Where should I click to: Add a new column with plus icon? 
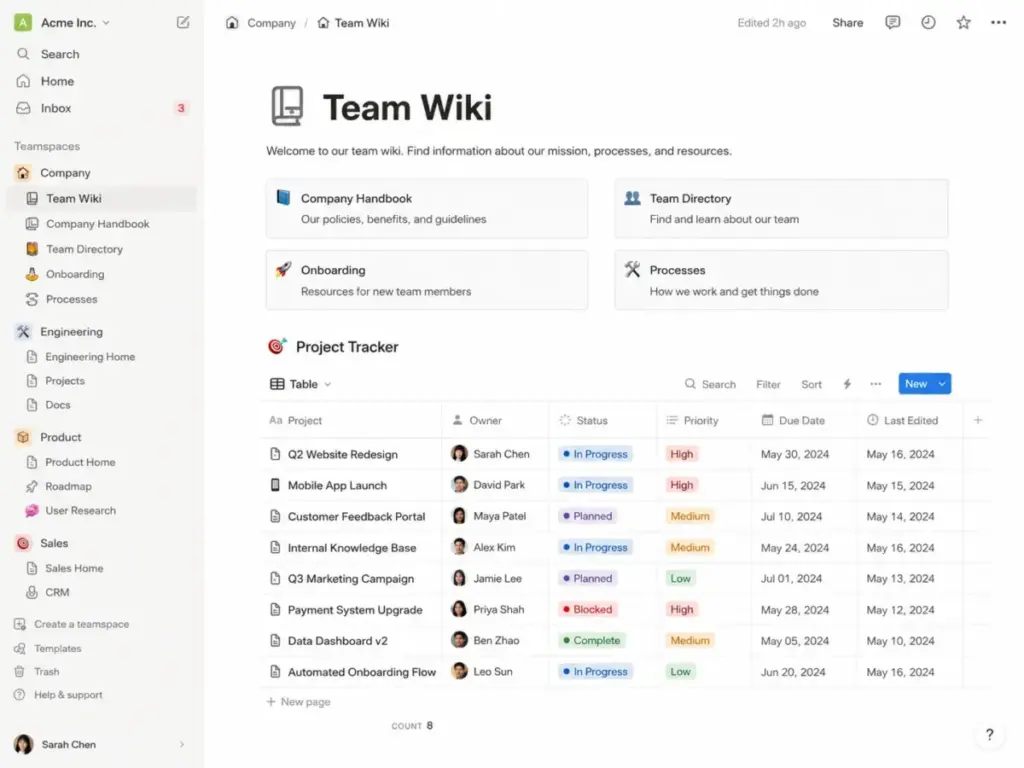[x=978, y=420]
